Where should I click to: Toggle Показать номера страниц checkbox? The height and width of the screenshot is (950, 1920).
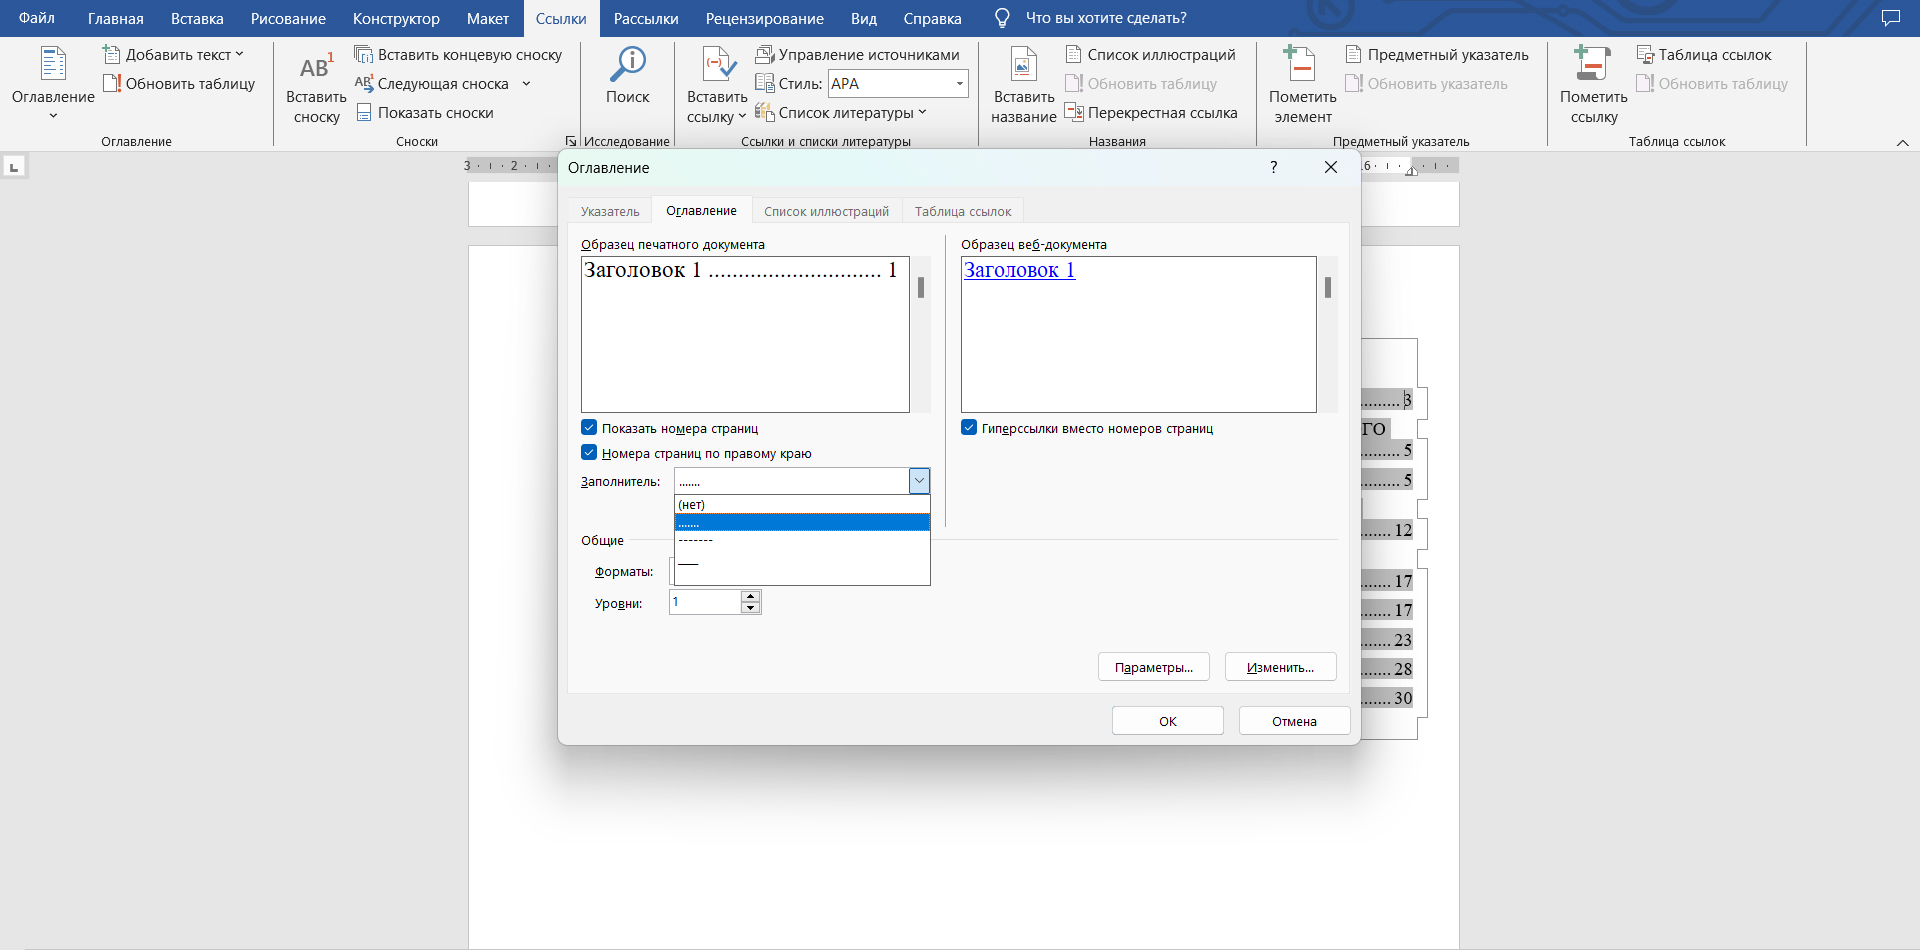coord(589,428)
